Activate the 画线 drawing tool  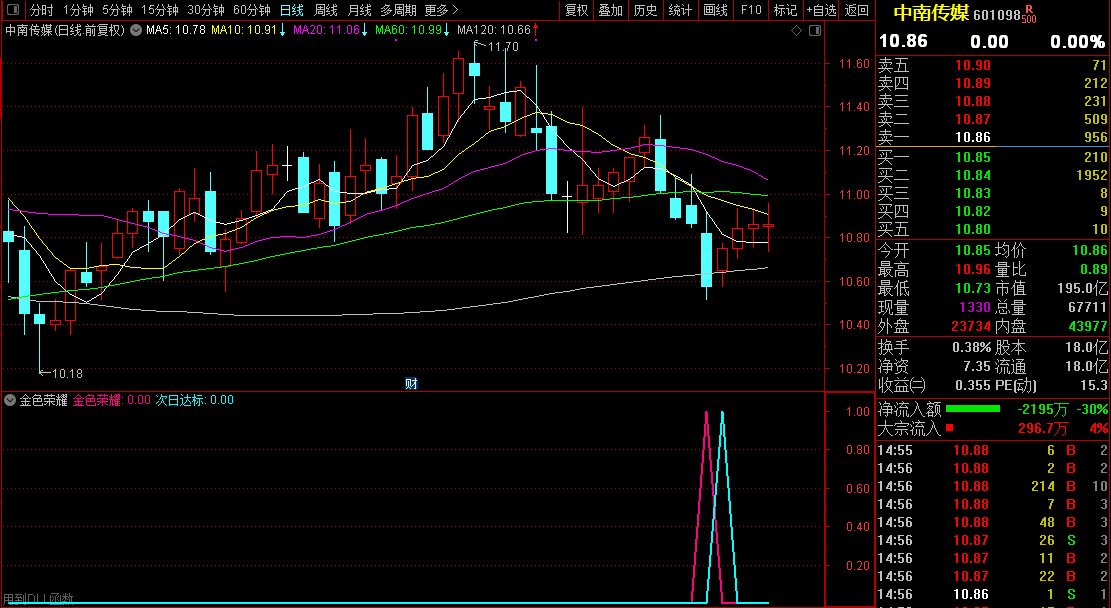click(715, 10)
